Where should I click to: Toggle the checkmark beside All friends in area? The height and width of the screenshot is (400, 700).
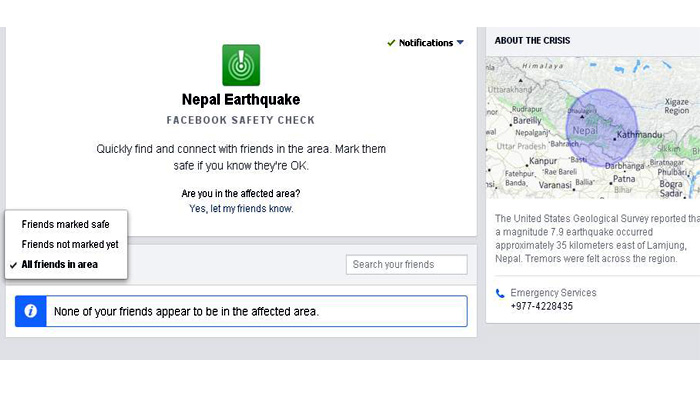[x=13, y=265]
